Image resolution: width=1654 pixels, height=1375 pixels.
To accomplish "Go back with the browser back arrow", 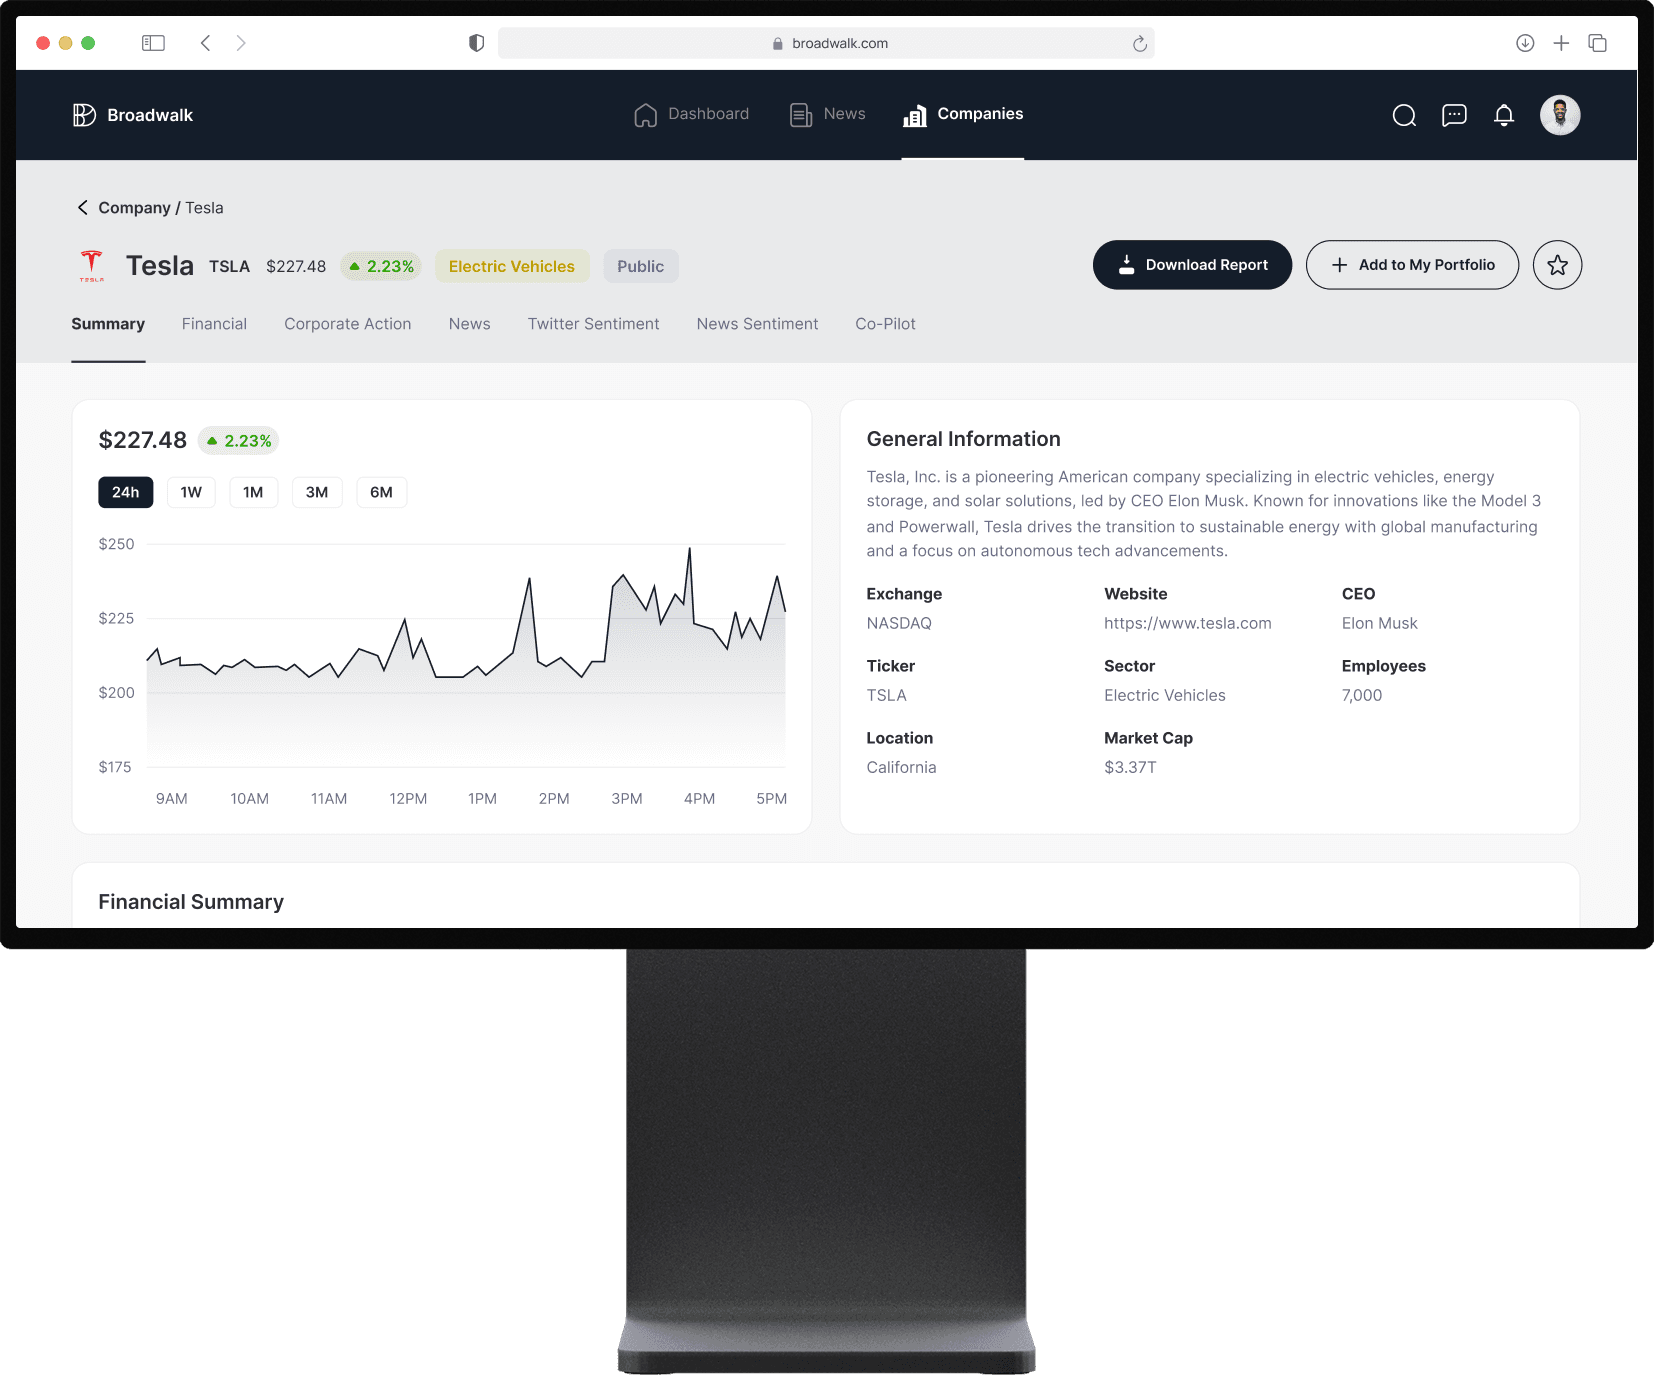I will [205, 43].
